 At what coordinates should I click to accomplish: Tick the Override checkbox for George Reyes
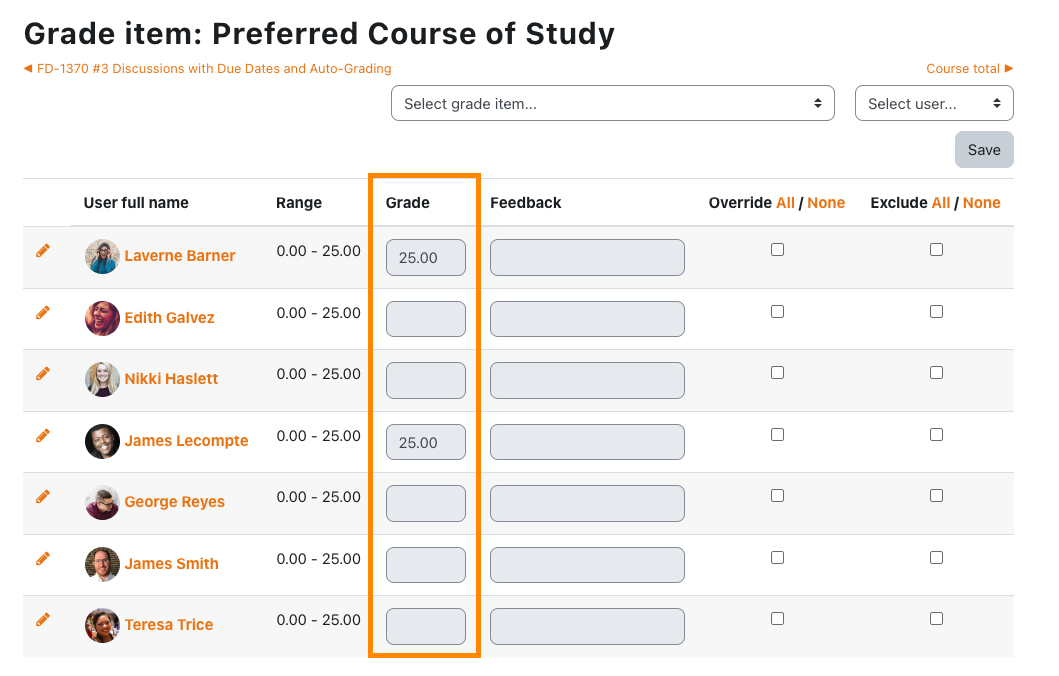point(777,496)
